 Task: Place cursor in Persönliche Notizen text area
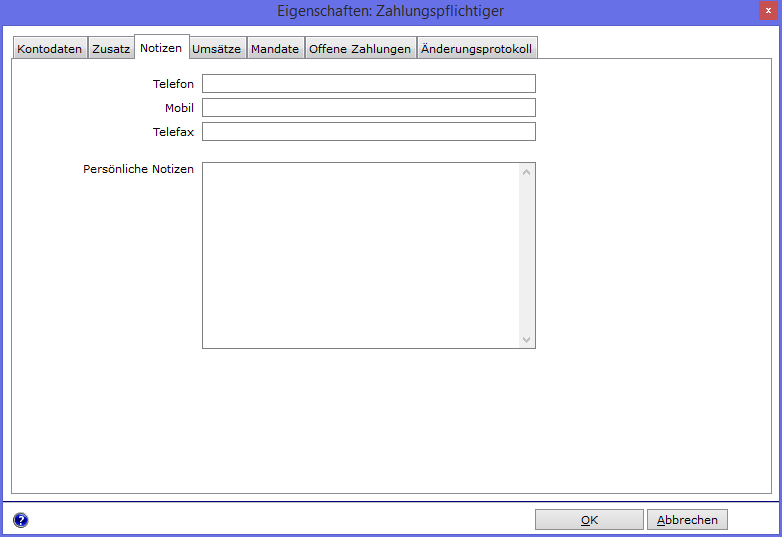click(x=361, y=255)
